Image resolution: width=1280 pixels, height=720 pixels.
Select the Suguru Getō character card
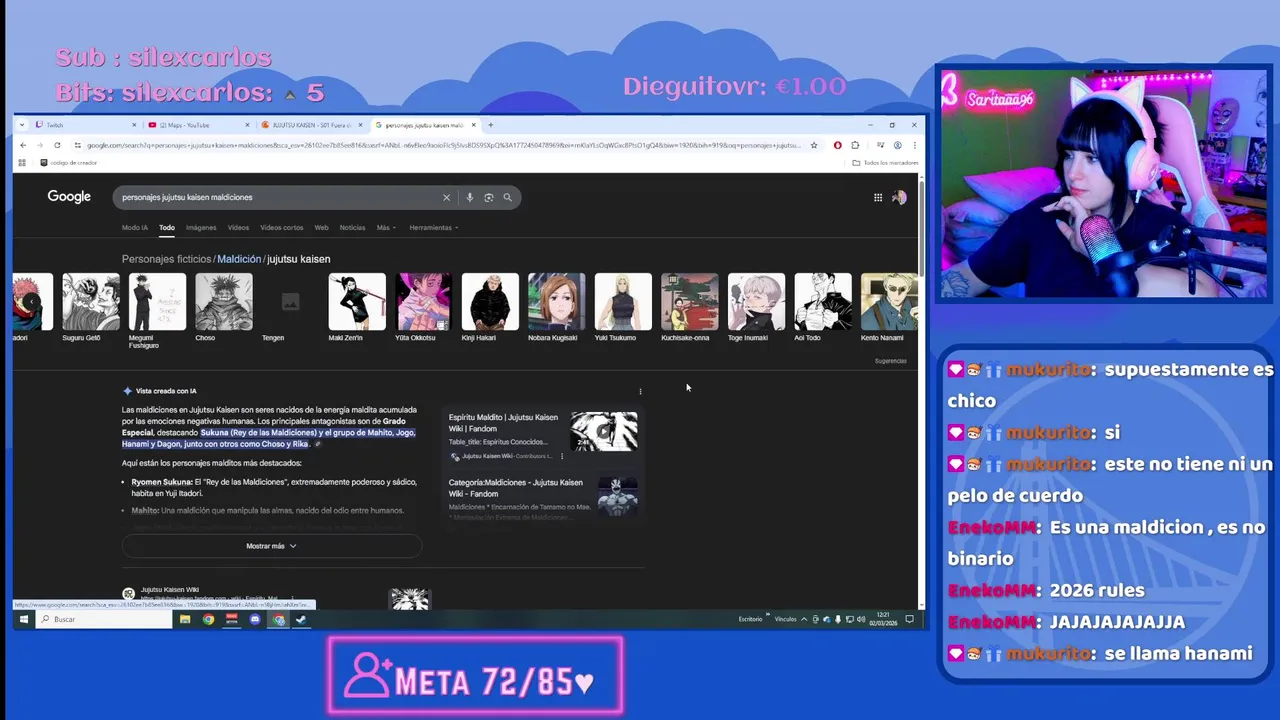pyautogui.click(x=91, y=307)
